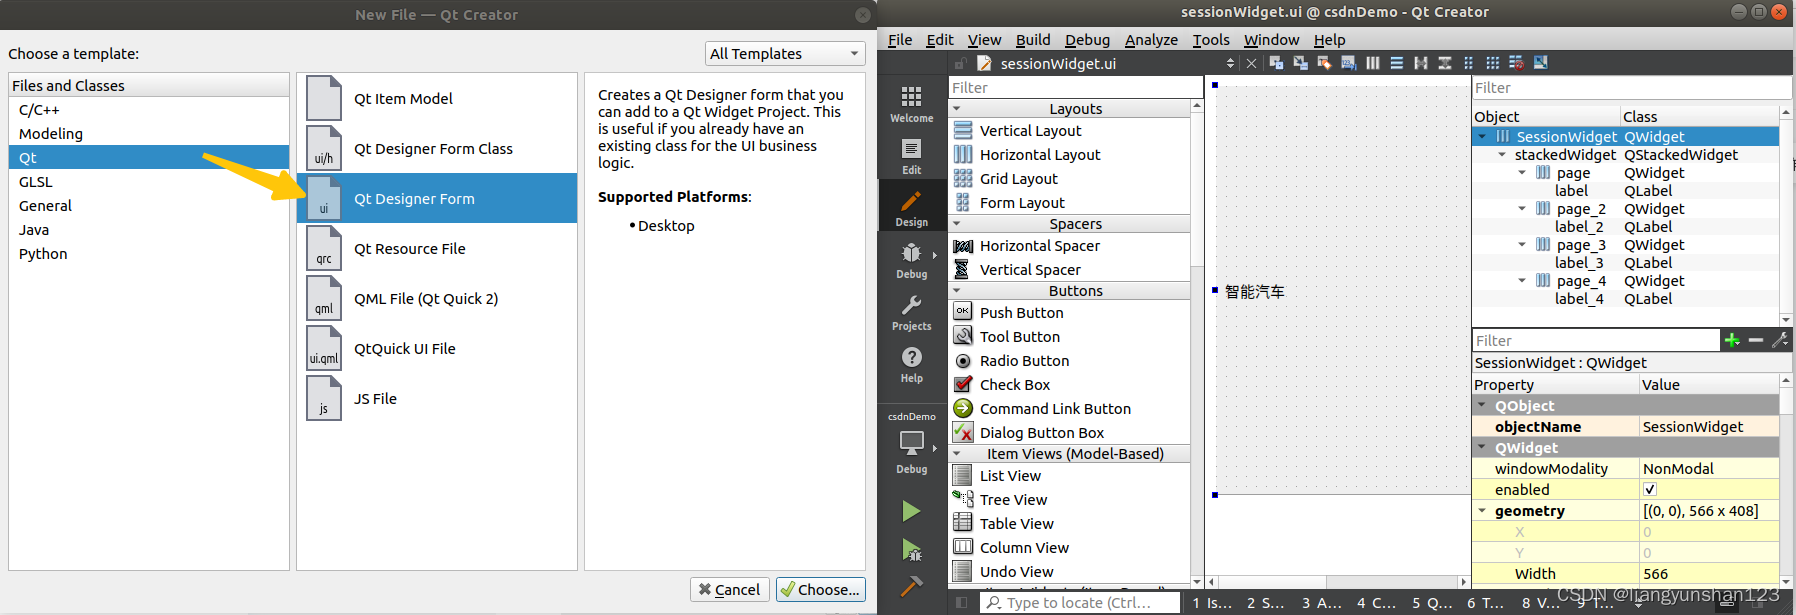
Task: Collapse the stackedWidget tree node
Action: click(x=1502, y=155)
